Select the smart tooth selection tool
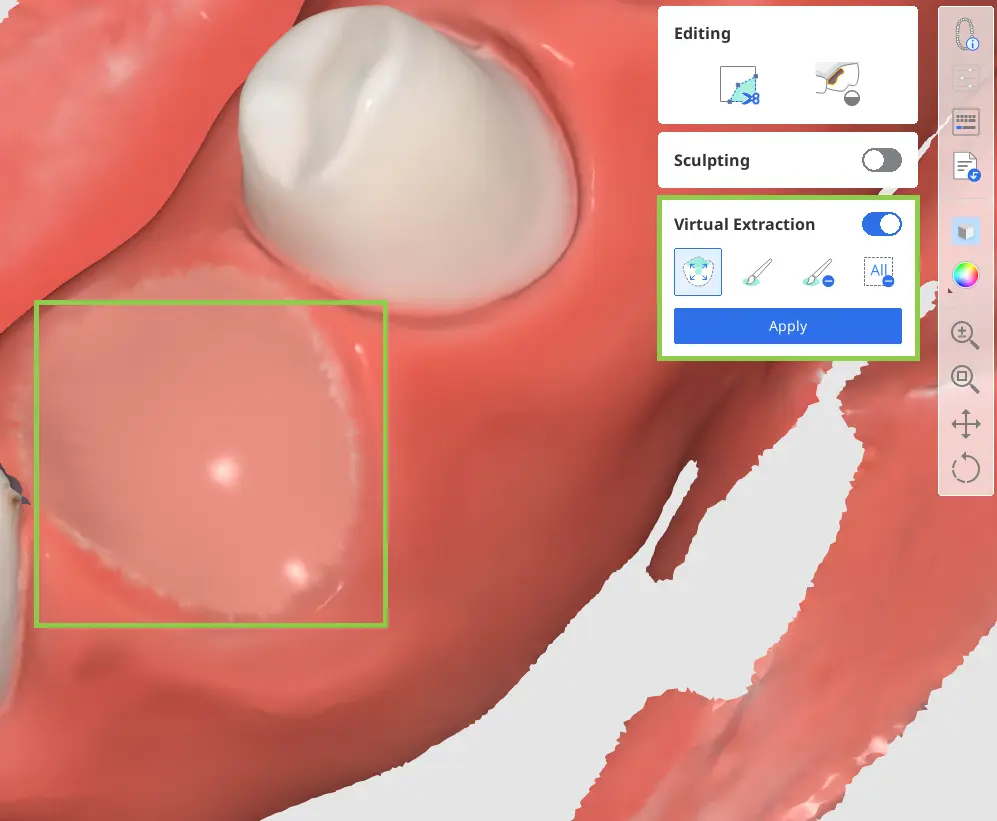Image resolution: width=997 pixels, height=821 pixels. tap(698, 272)
